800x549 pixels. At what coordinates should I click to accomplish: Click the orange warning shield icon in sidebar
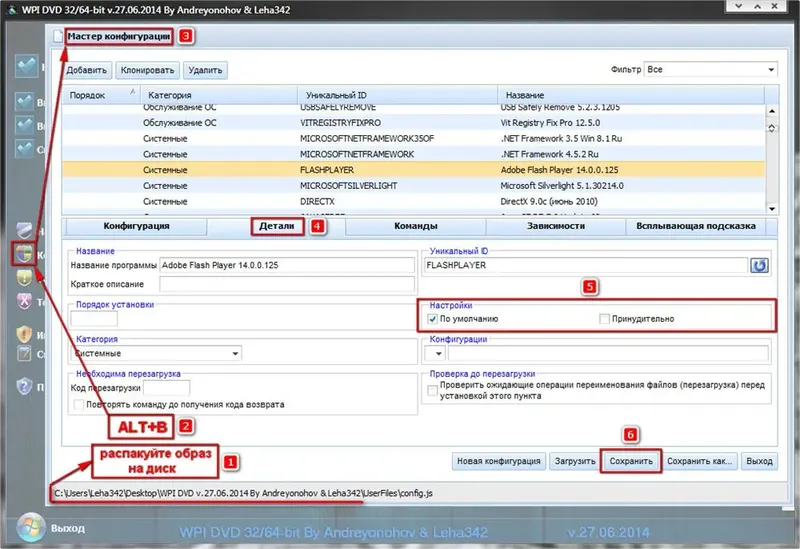(x=24, y=334)
